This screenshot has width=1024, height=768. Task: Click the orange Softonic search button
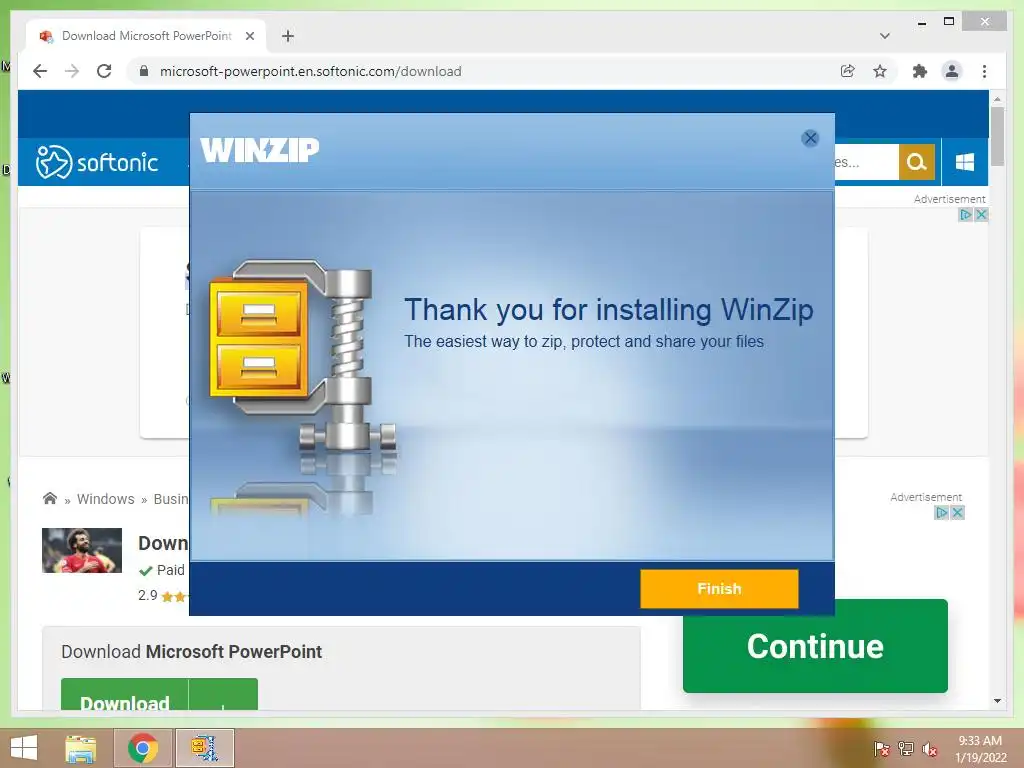click(916, 161)
